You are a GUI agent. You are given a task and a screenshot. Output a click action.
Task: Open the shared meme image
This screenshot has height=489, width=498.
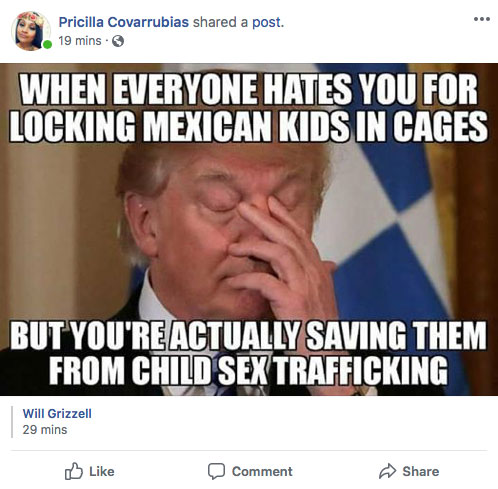pos(249,229)
